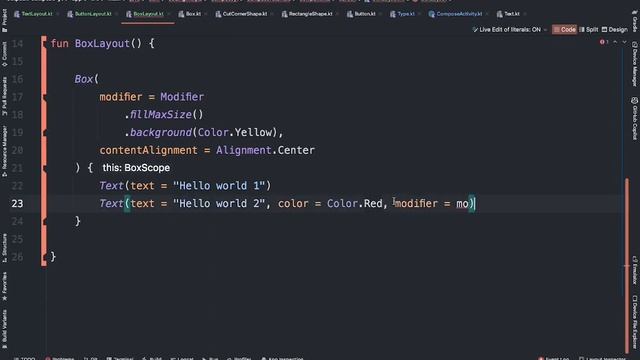640x360 pixels.
Task: Toggle fold marker at line 24
Action: pos(44,222)
